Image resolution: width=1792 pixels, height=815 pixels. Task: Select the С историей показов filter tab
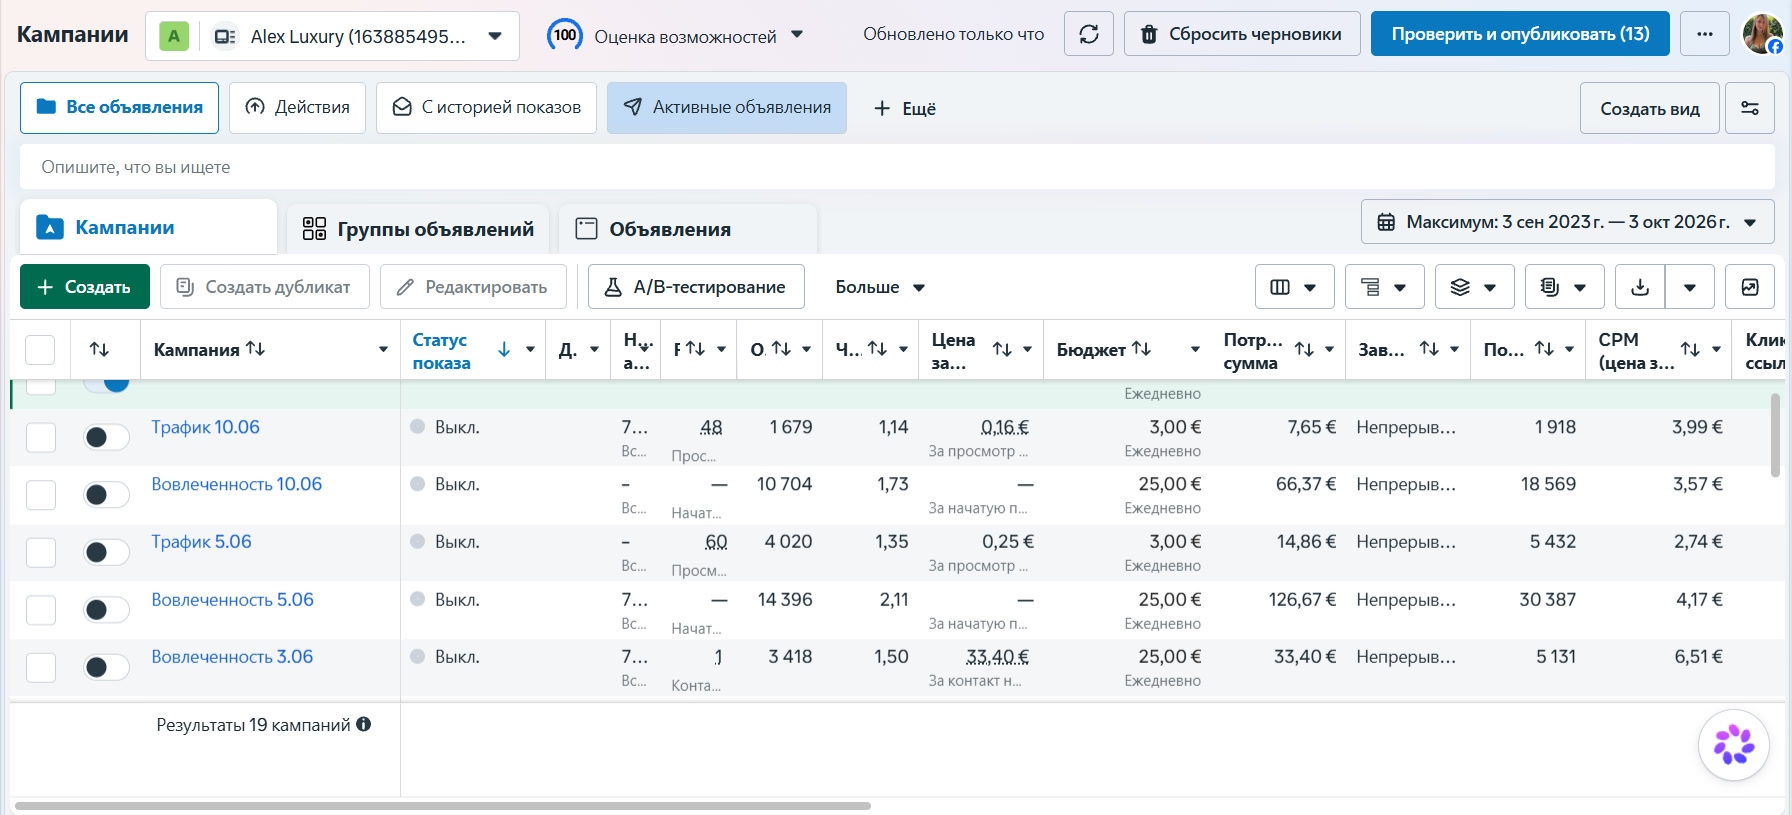[486, 108]
